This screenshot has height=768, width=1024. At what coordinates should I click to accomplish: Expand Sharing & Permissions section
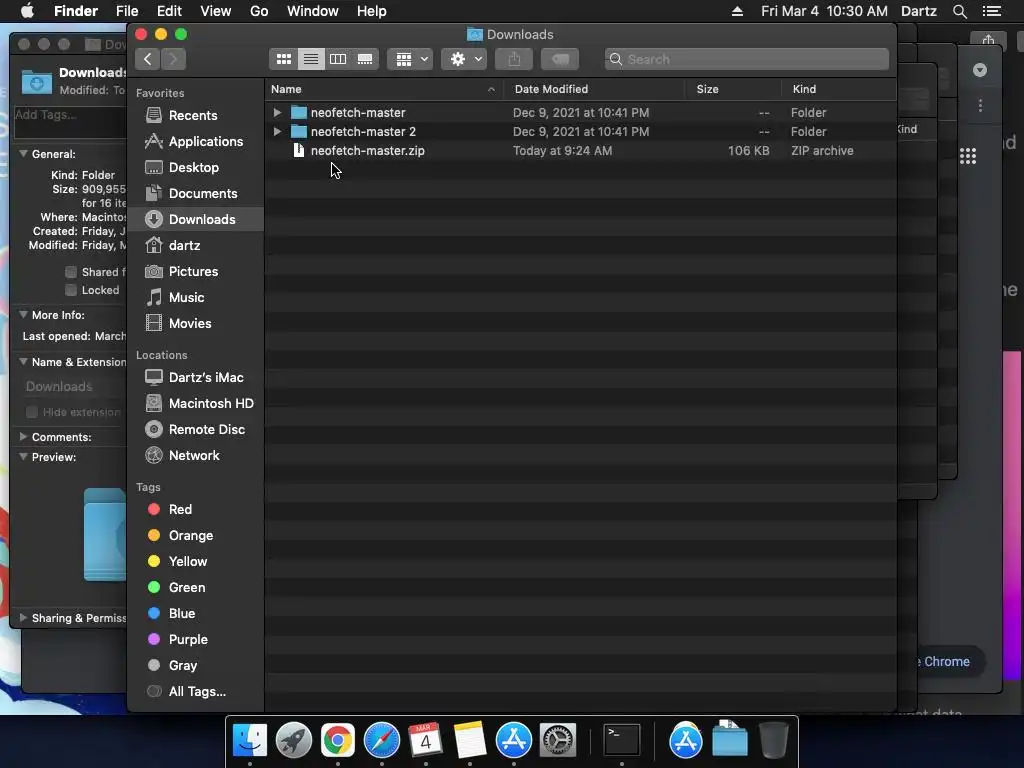click(24, 618)
